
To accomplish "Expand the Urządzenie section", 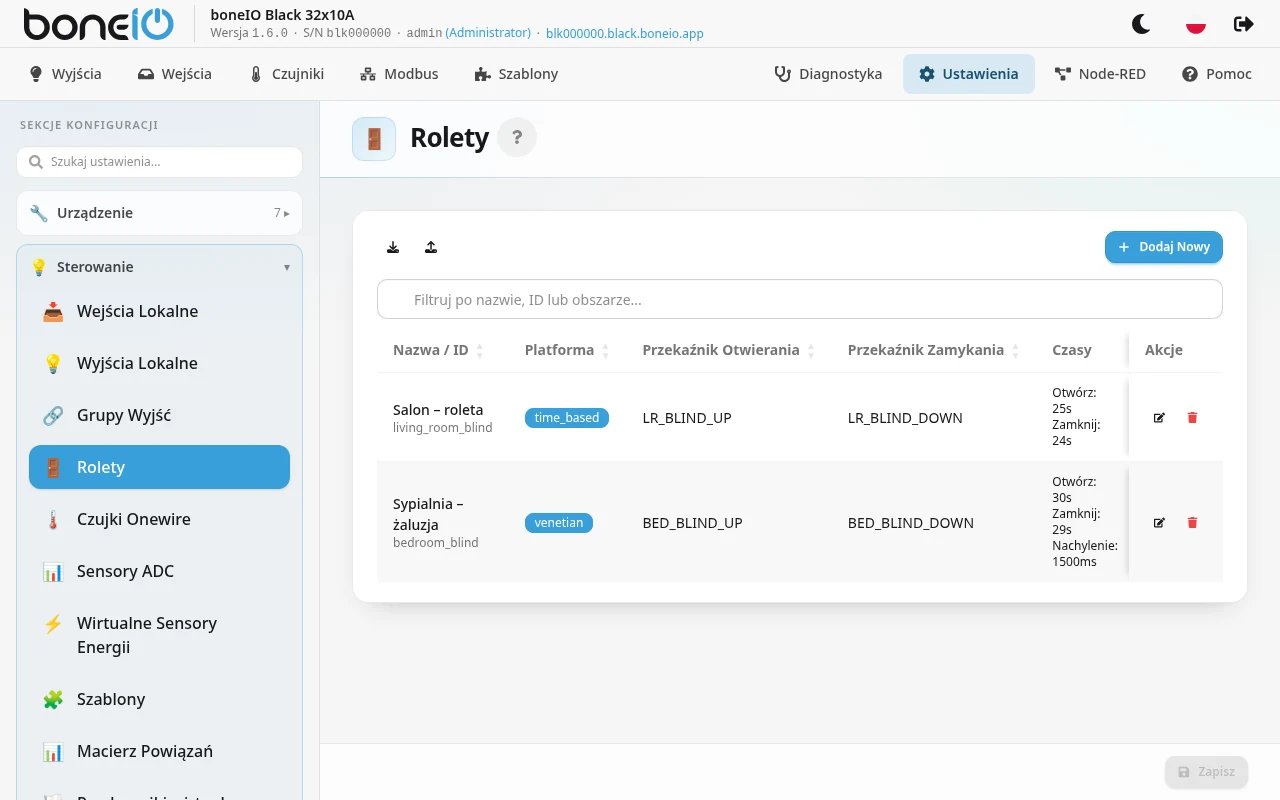I will pyautogui.click(x=159, y=213).
